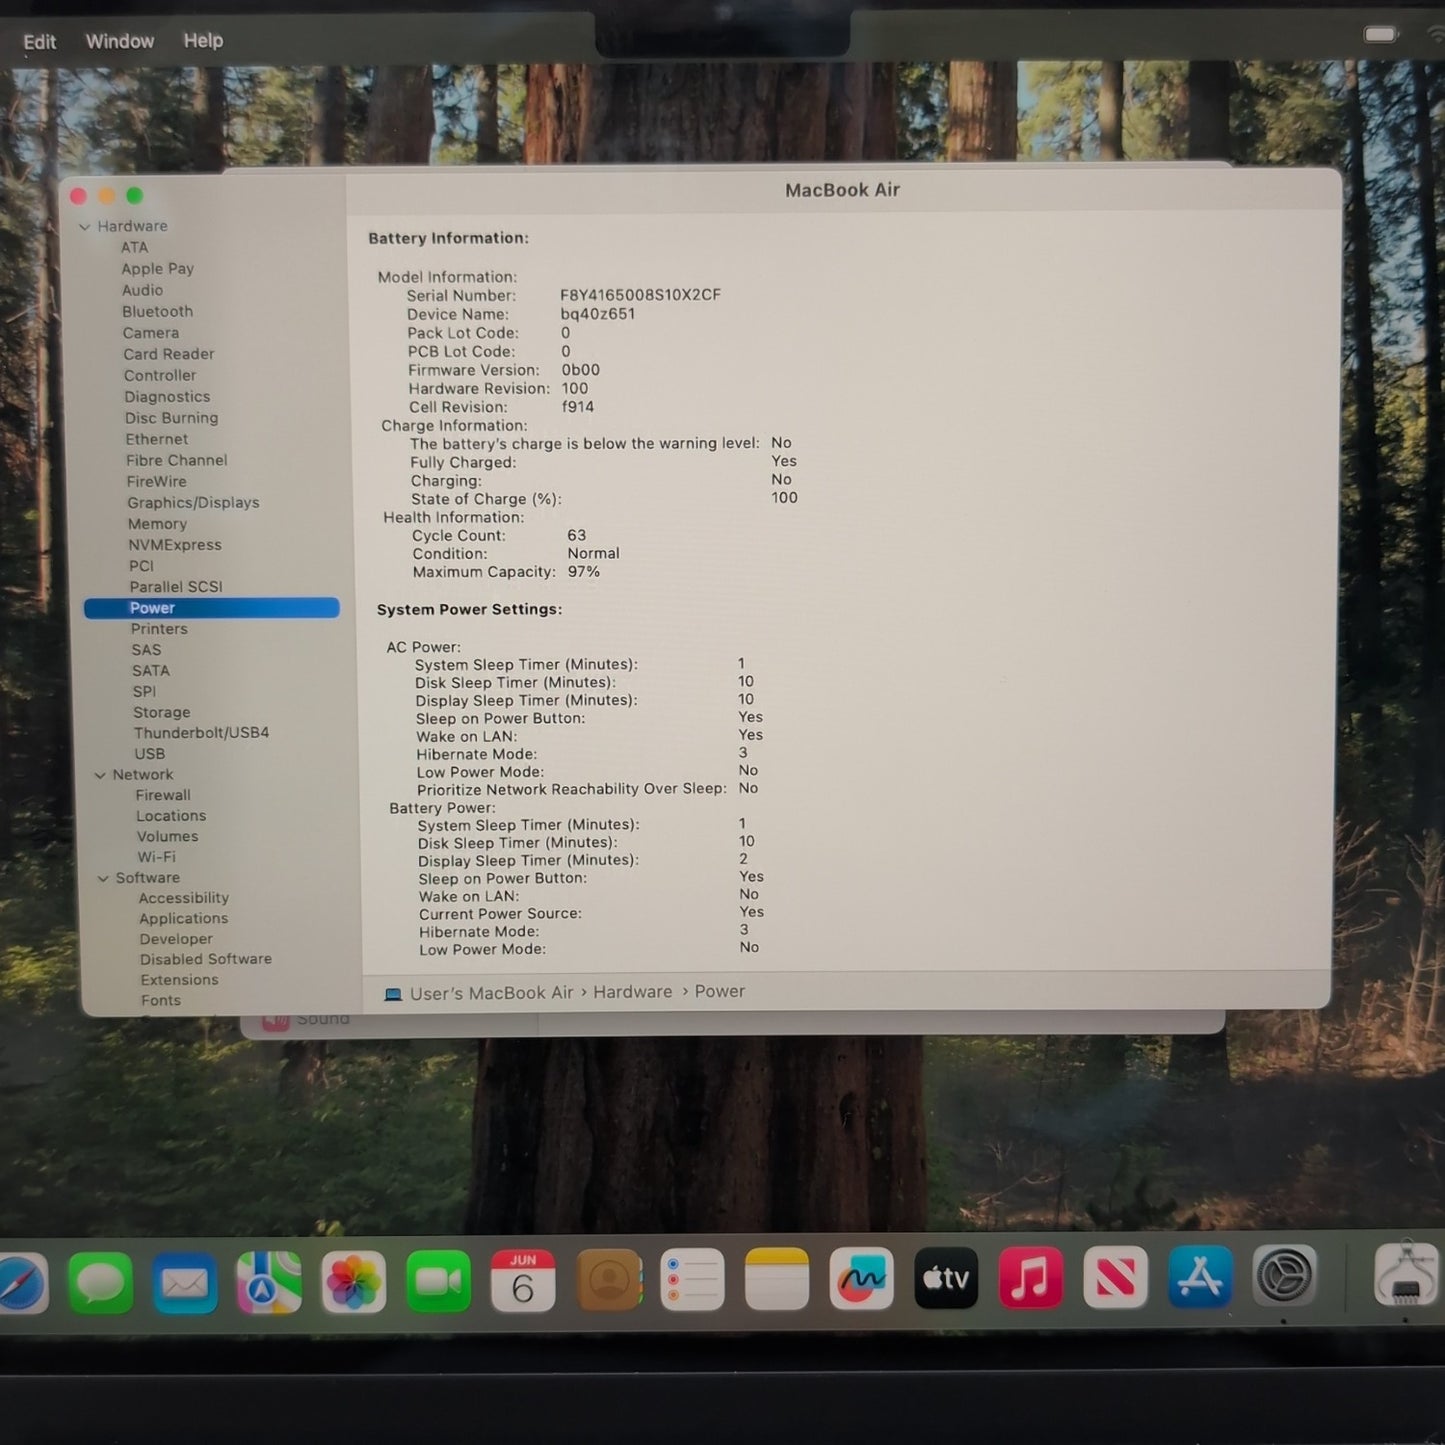Image resolution: width=1445 pixels, height=1445 pixels.
Task: Select Applications under Software
Action: coord(184,918)
